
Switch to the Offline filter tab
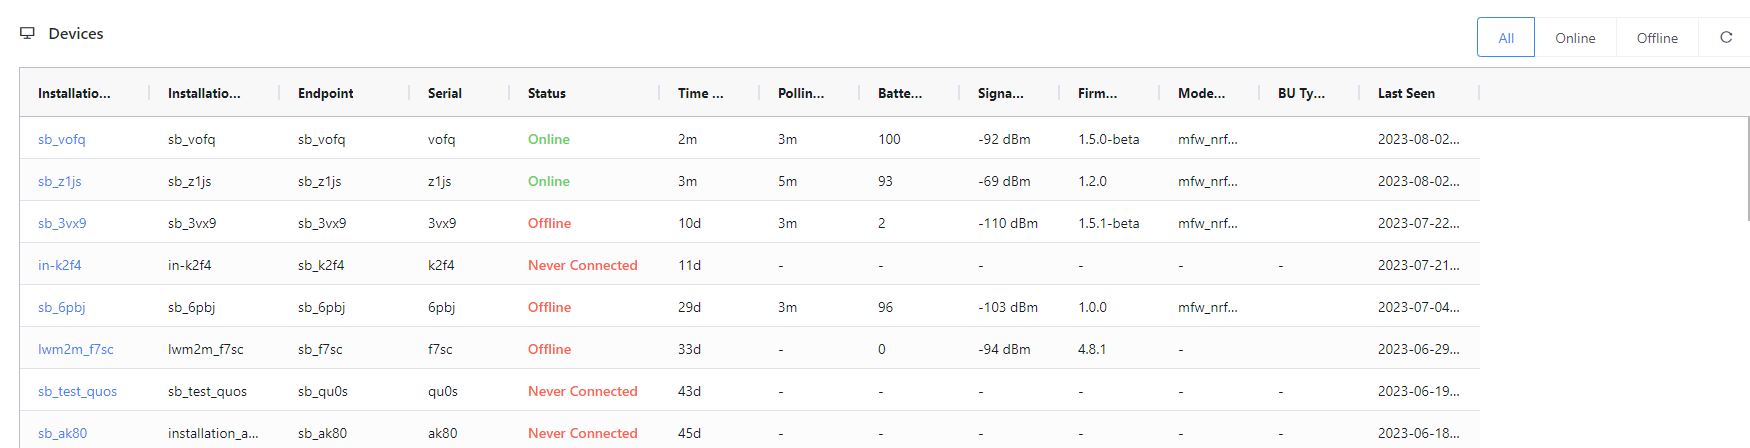1657,38
